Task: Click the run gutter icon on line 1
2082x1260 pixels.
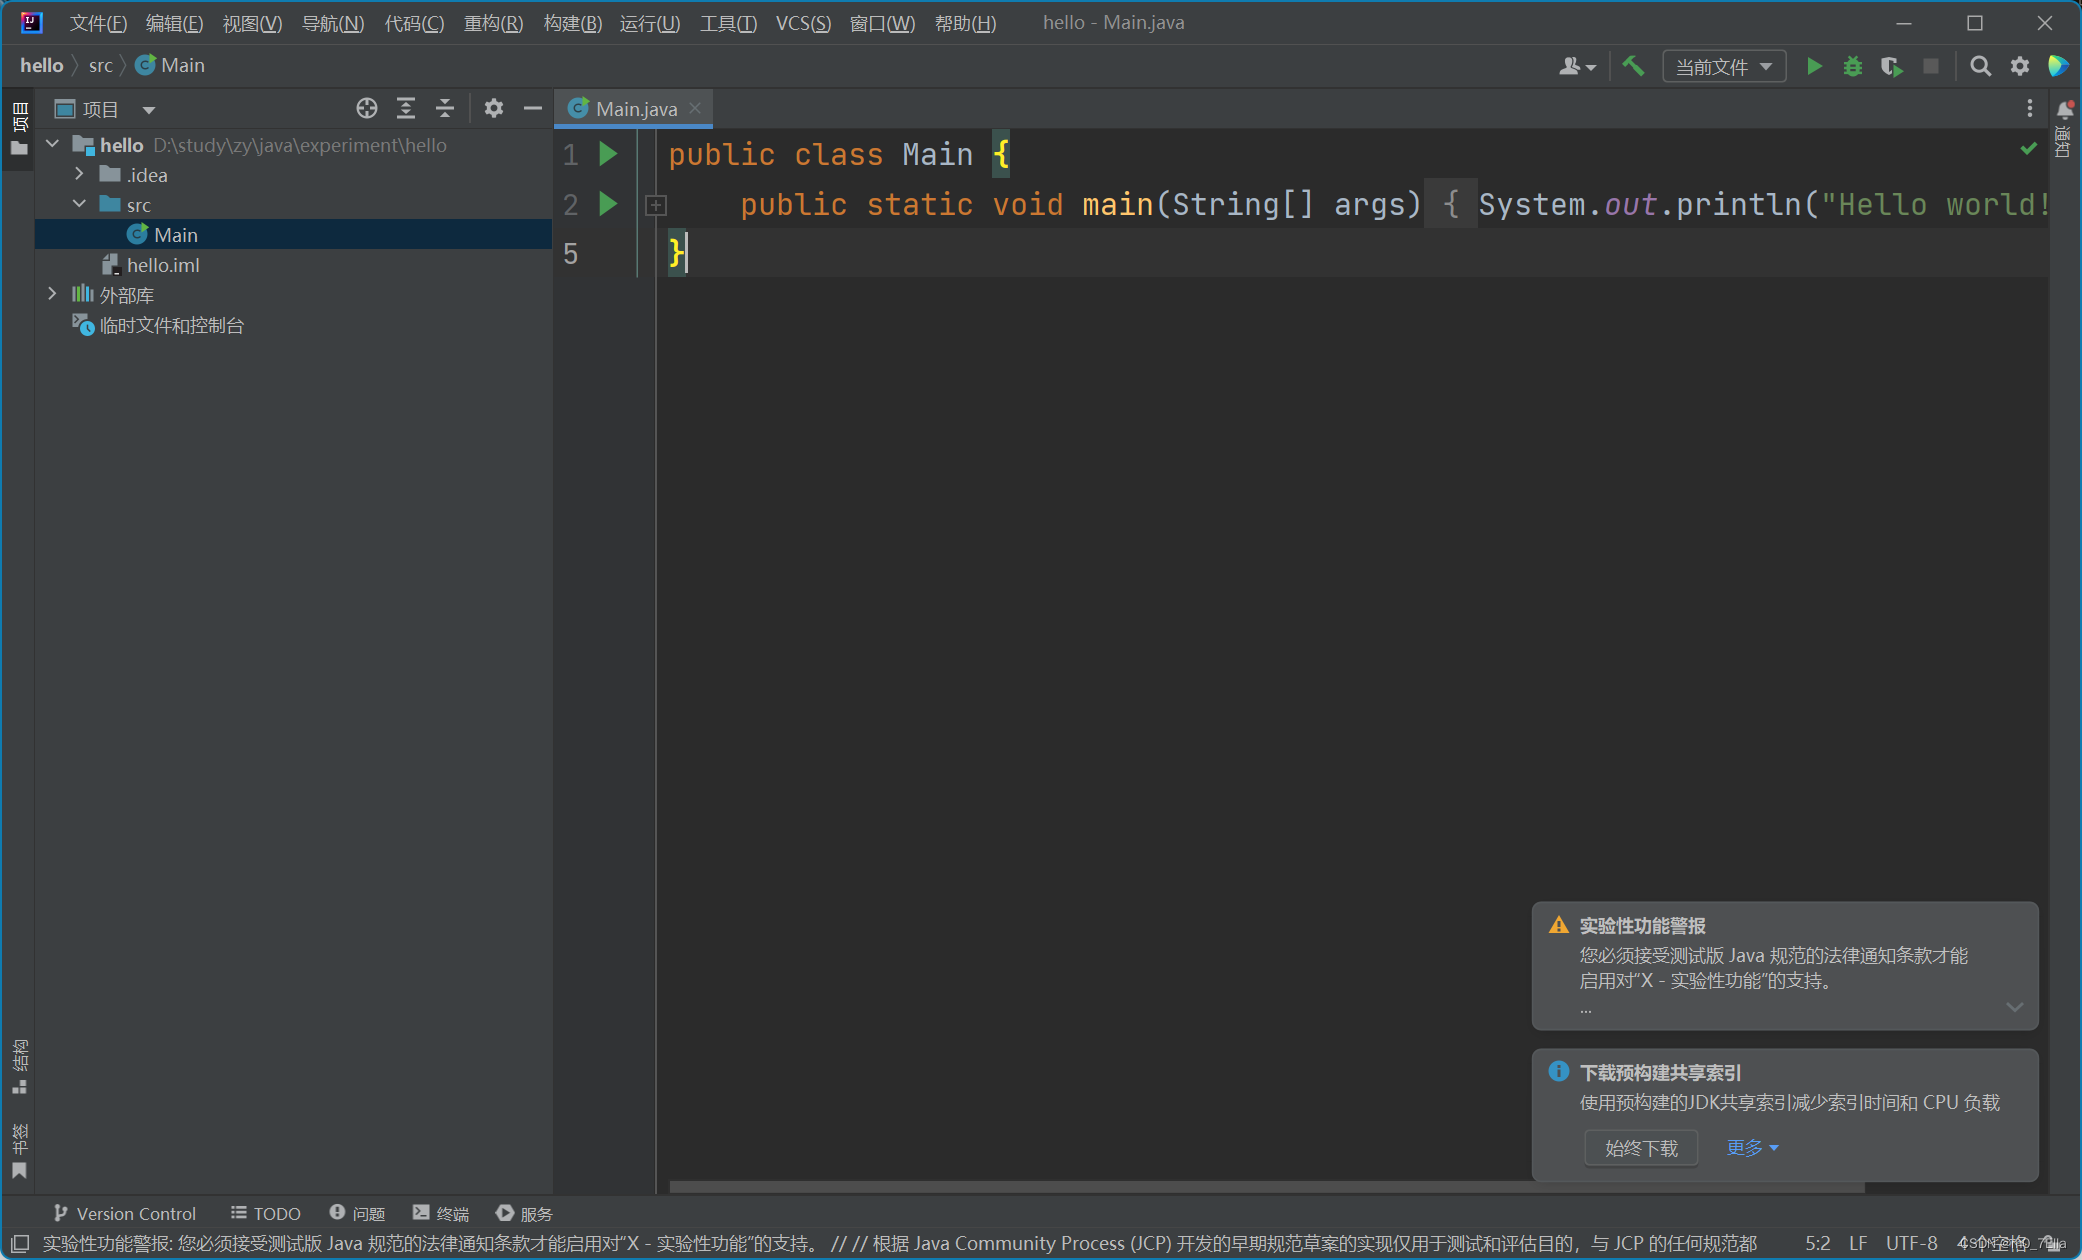Action: coord(609,154)
